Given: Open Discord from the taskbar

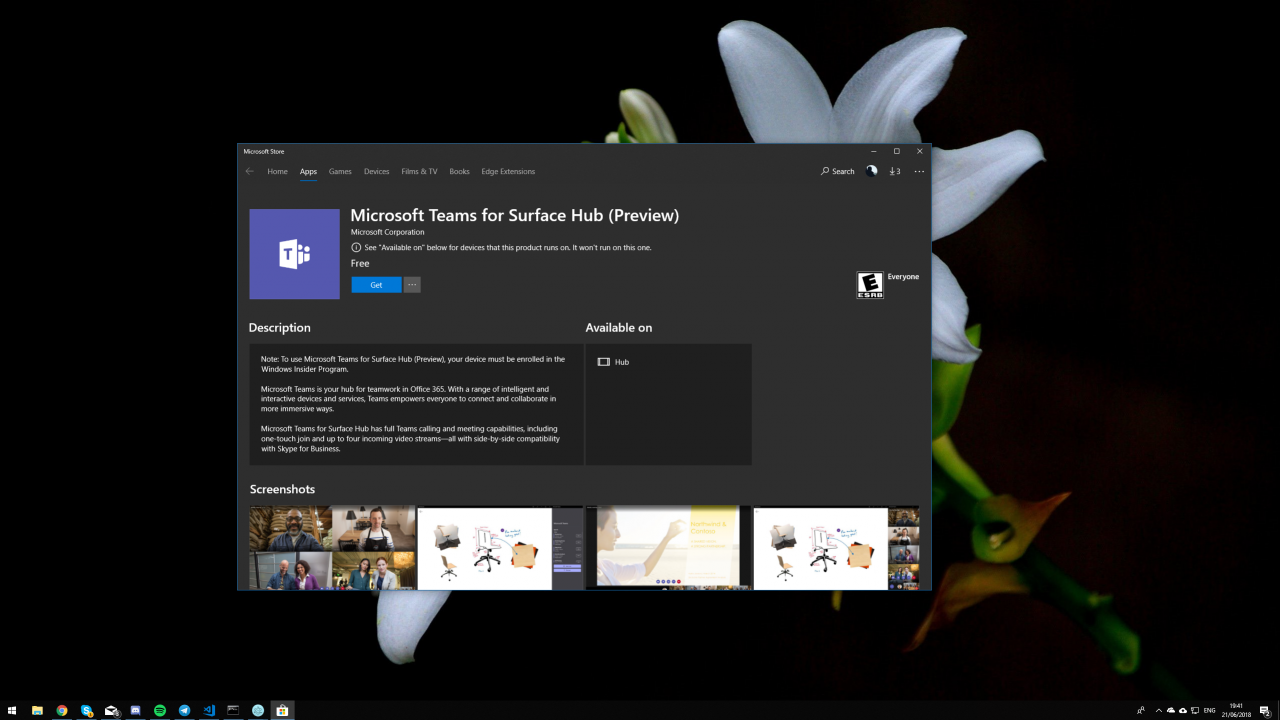Looking at the screenshot, I should pos(136,710).
